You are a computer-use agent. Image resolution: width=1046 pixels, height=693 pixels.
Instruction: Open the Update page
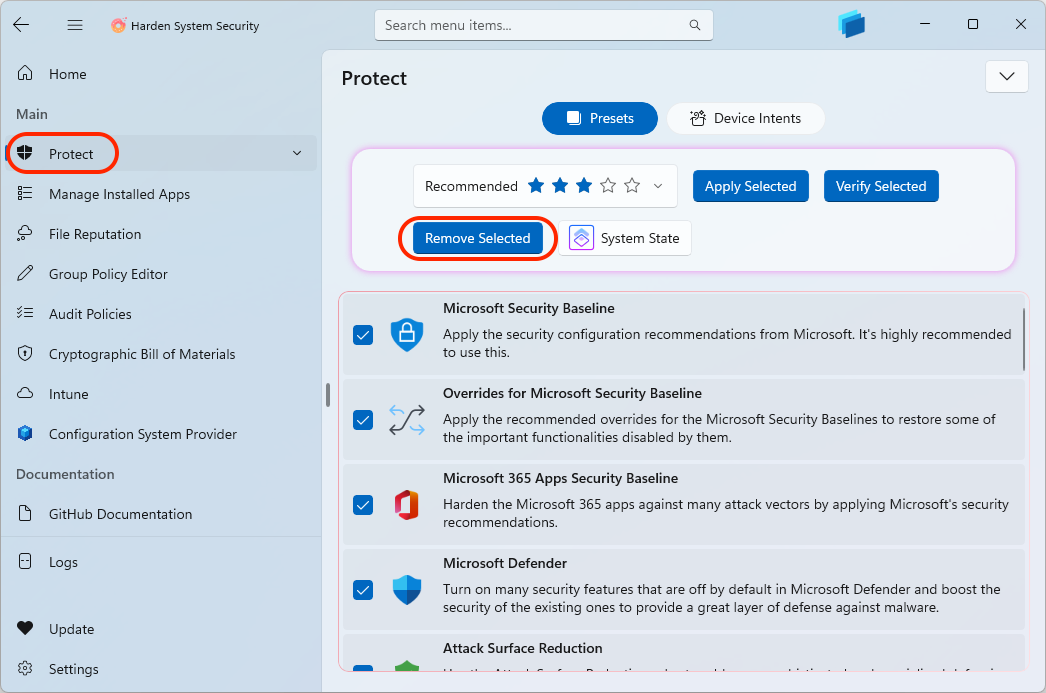tap(161, 628)
